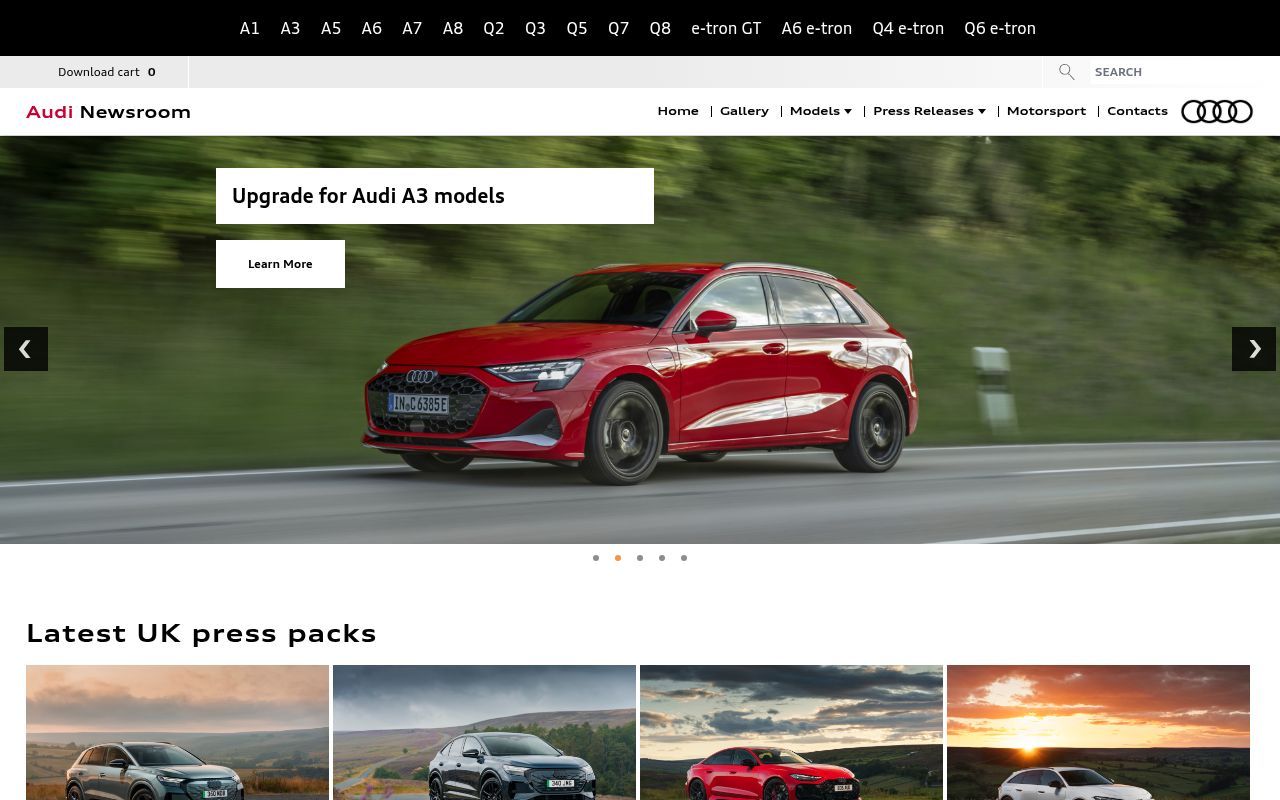Select Q5 in the model bar
Screen dimensions: 1280x800
click(x=577, y=28)
